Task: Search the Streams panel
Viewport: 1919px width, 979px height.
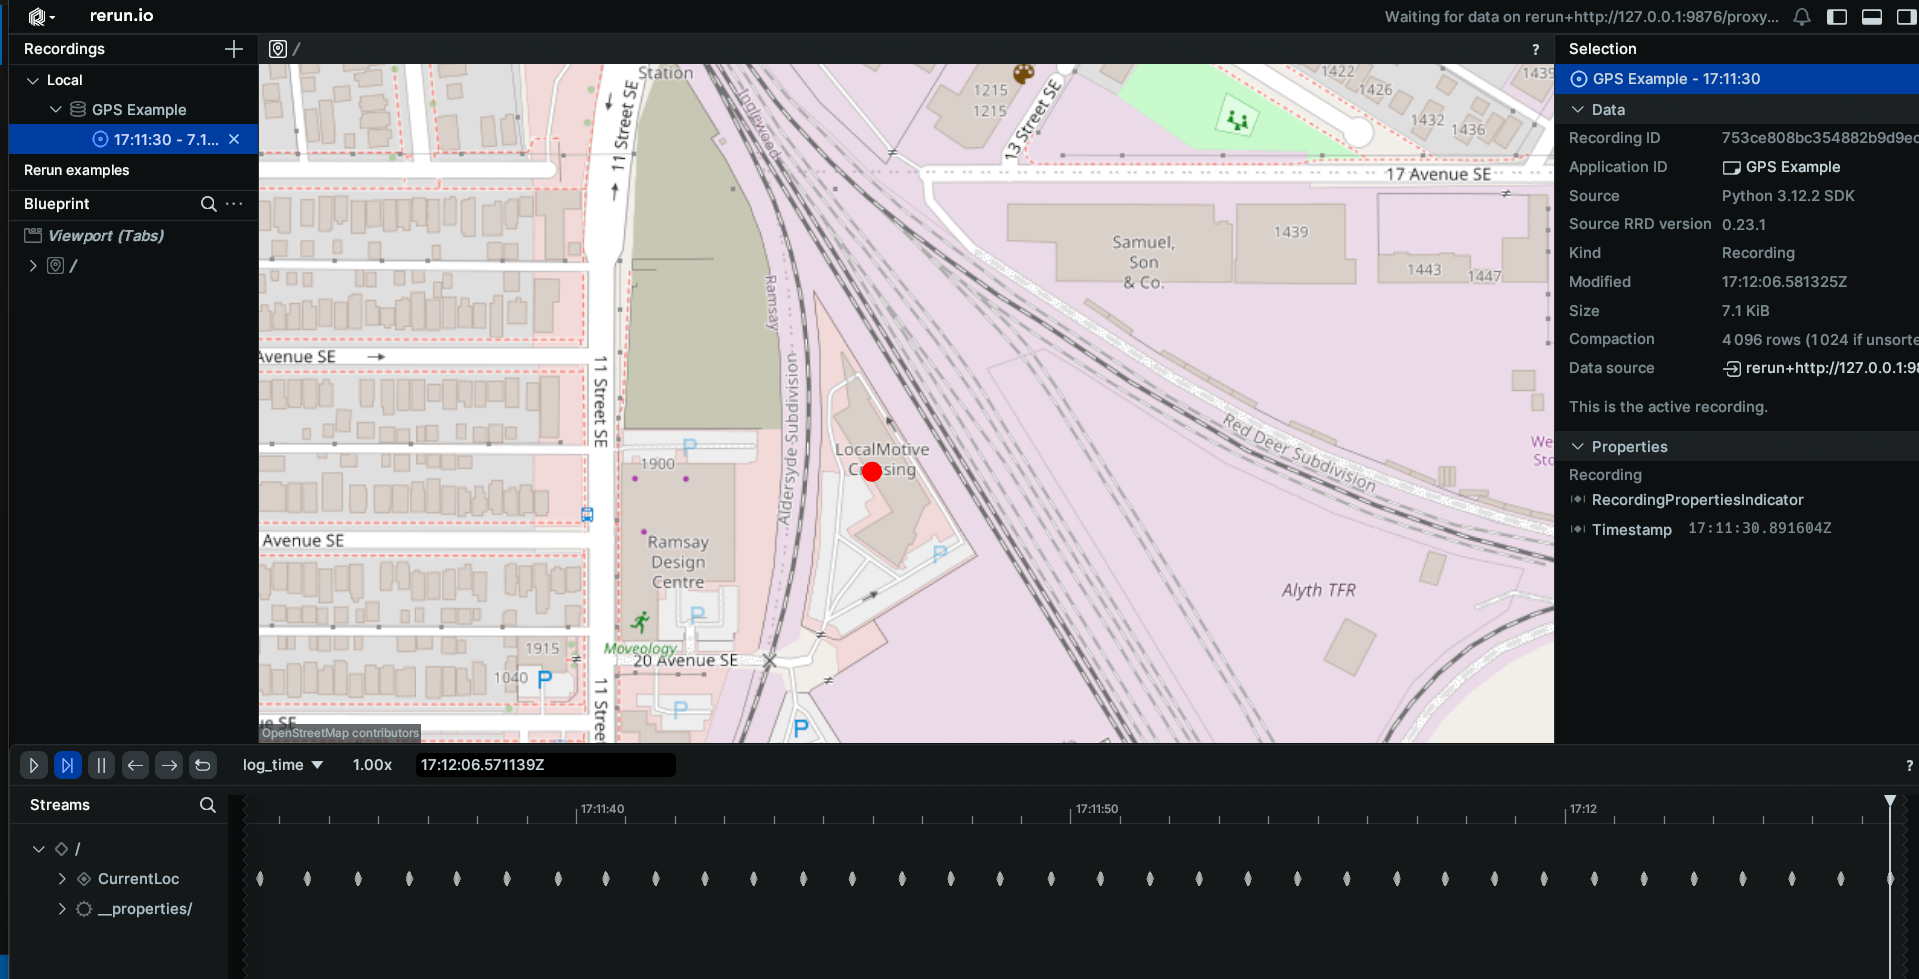Action: coord(207,805)
